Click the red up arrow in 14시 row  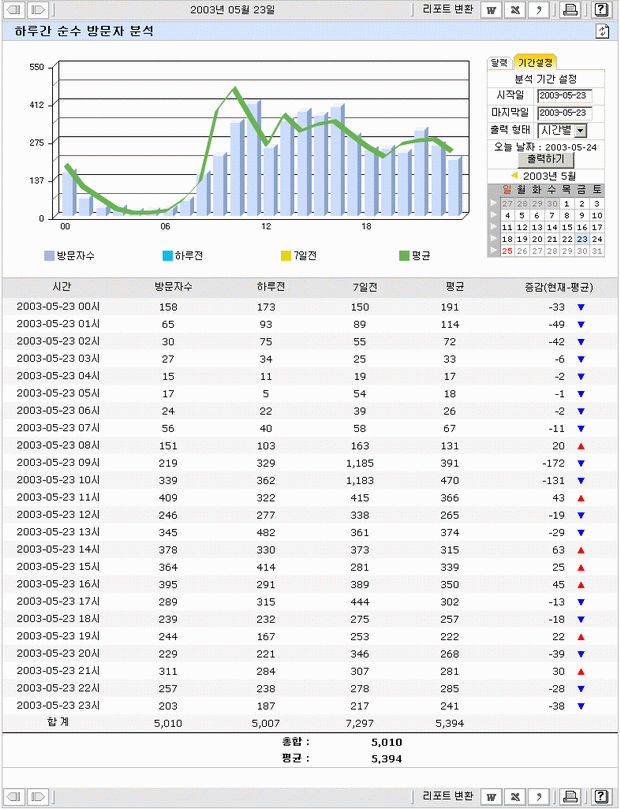pos(581,551)
